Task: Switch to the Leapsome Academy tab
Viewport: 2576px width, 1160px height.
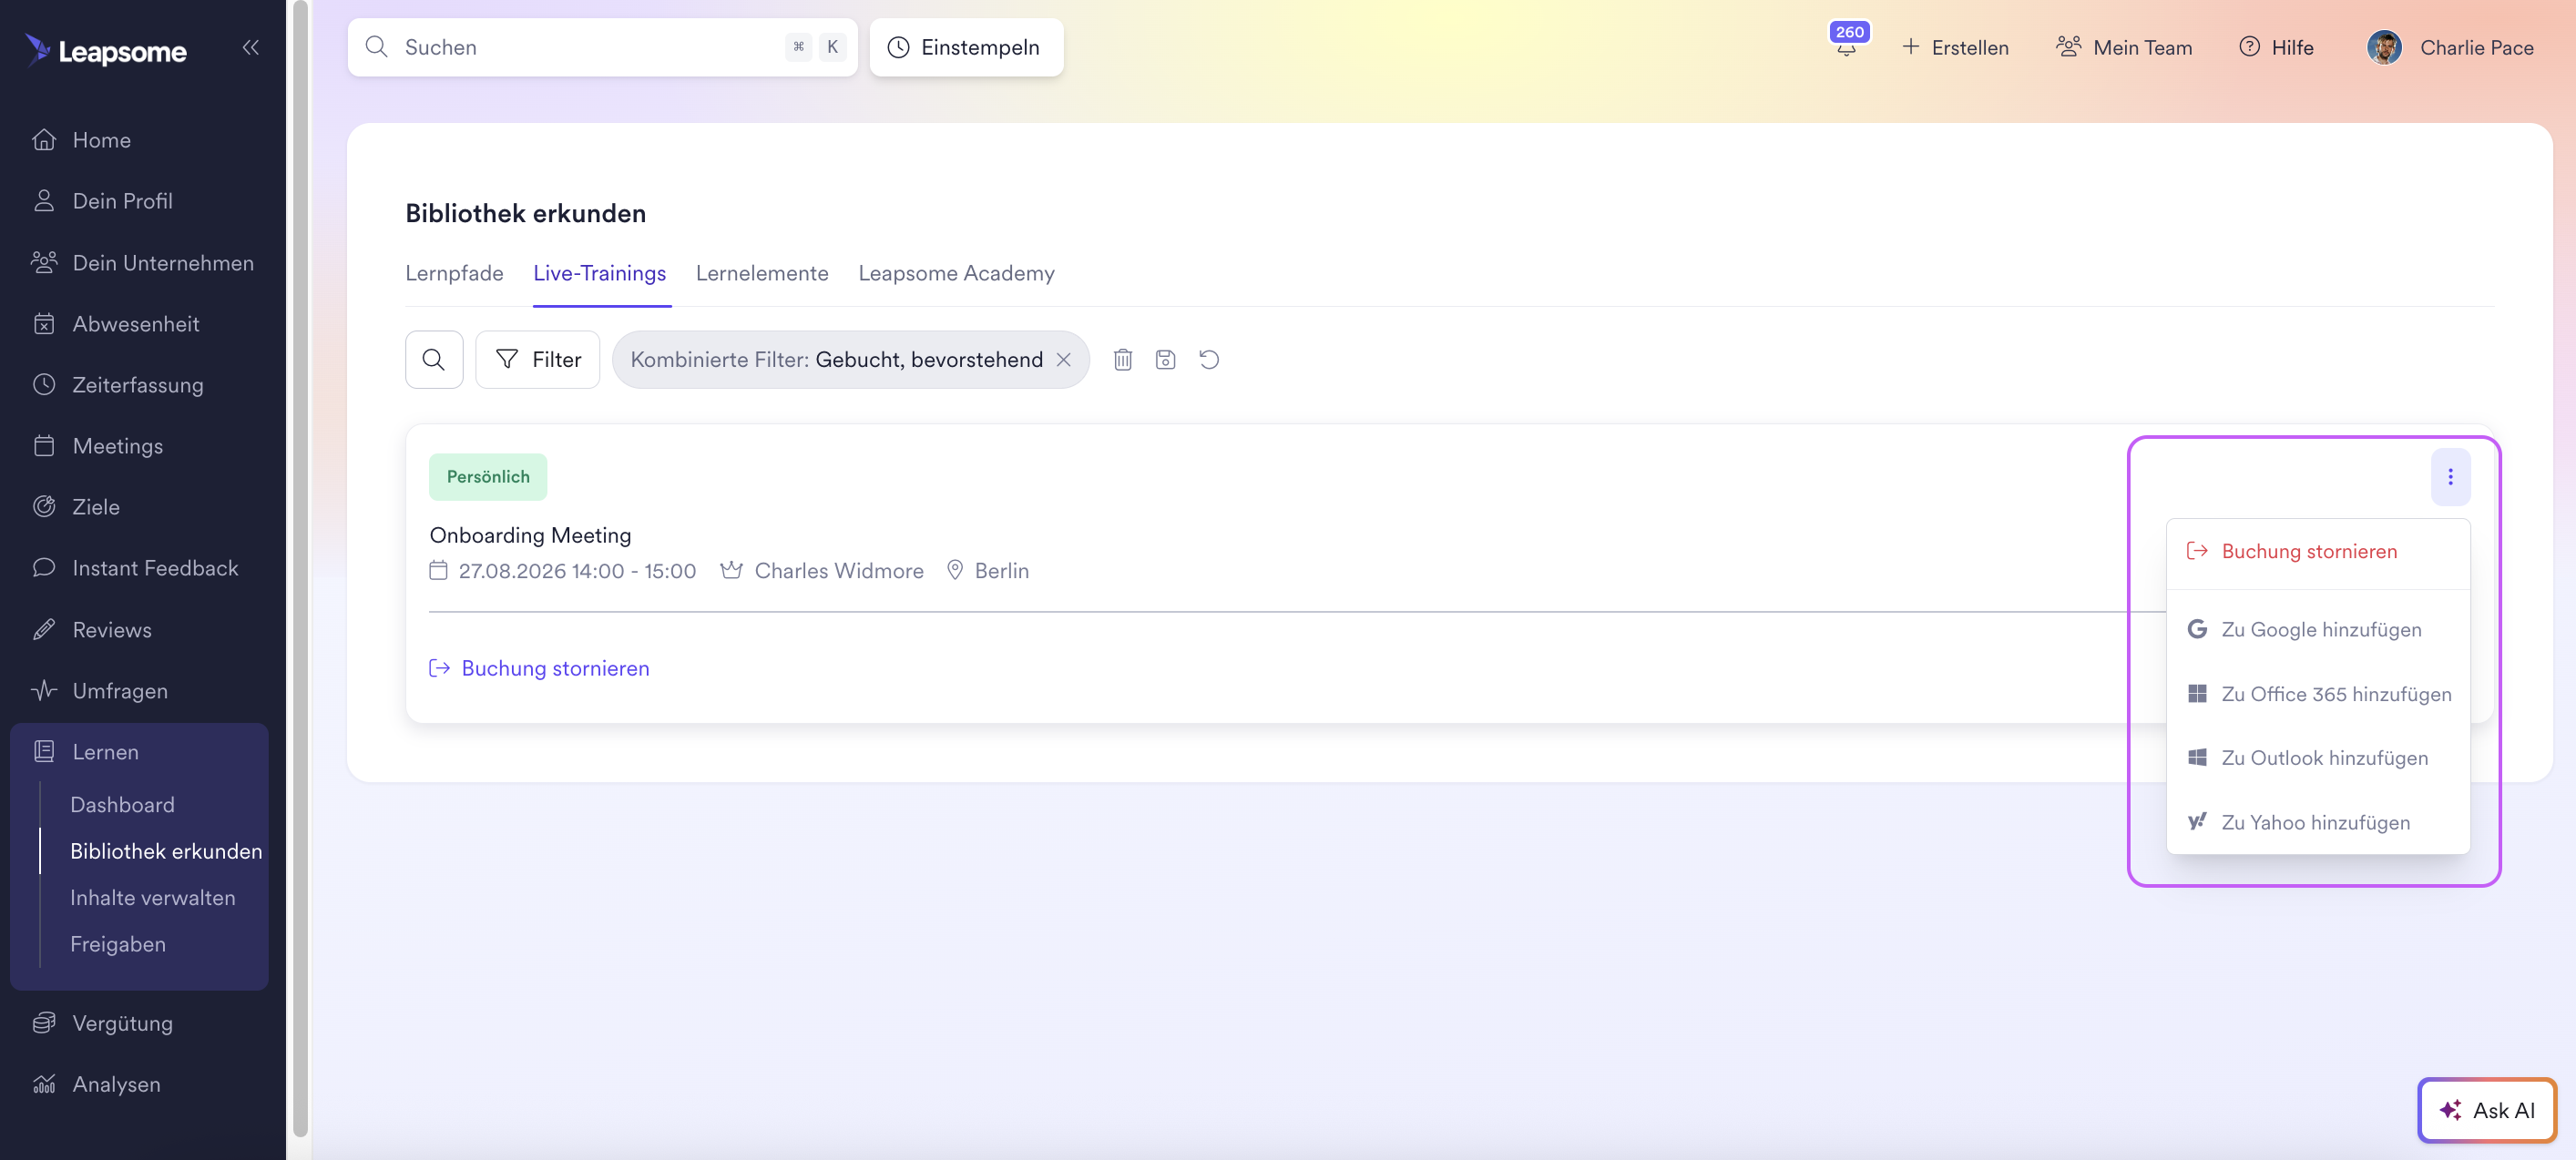Action: tap(956, 273)
